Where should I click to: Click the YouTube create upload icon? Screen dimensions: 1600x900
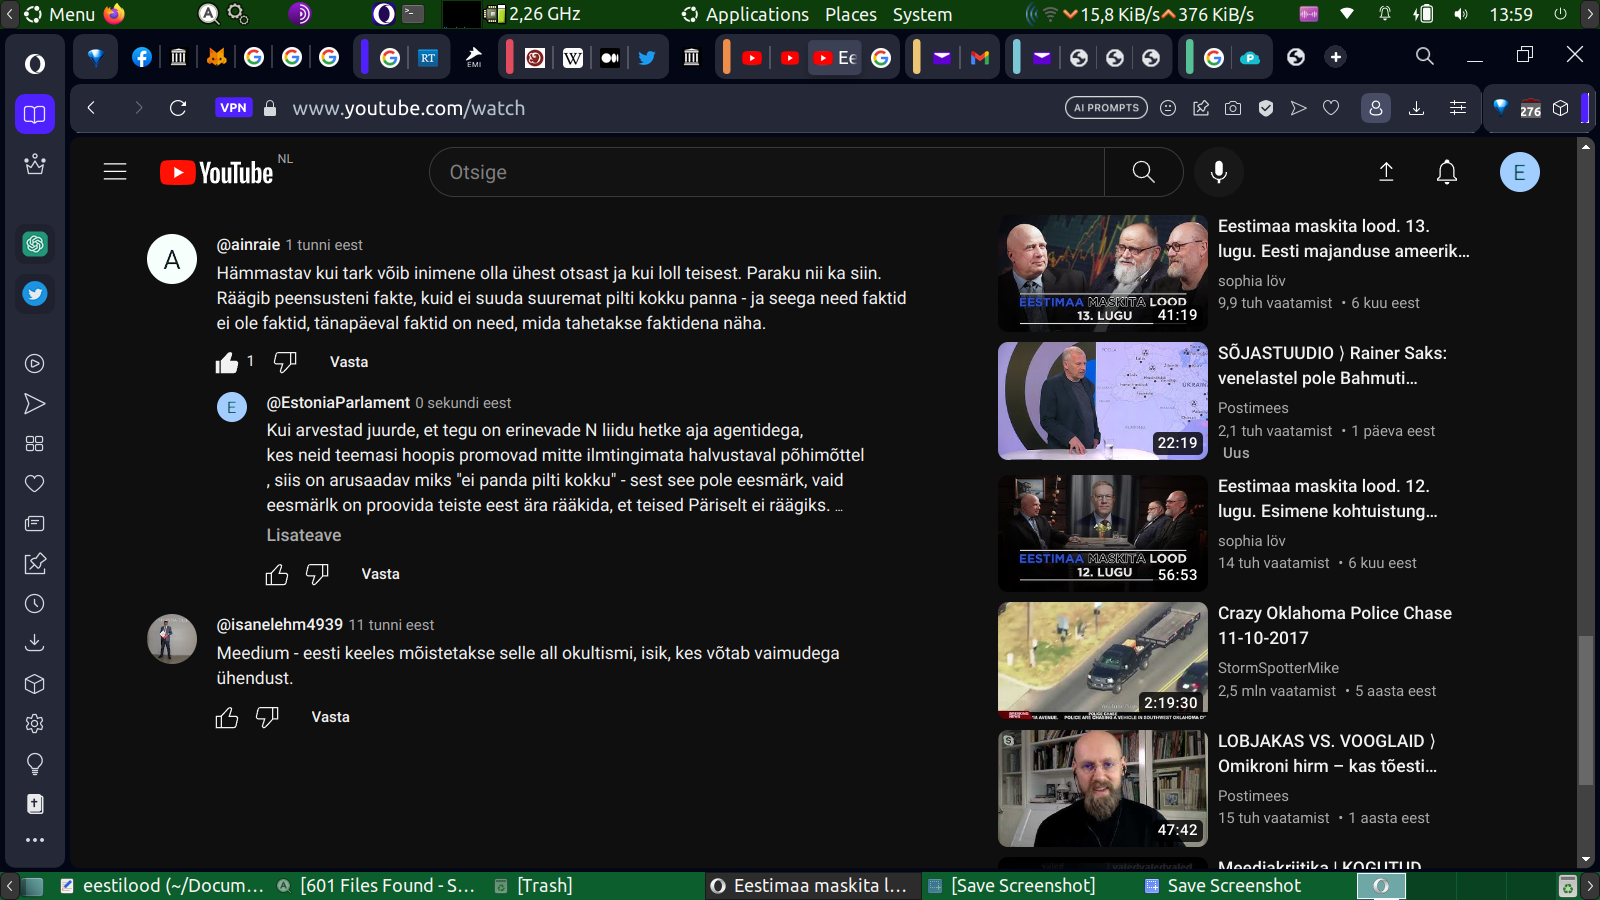coord(1386,172)
